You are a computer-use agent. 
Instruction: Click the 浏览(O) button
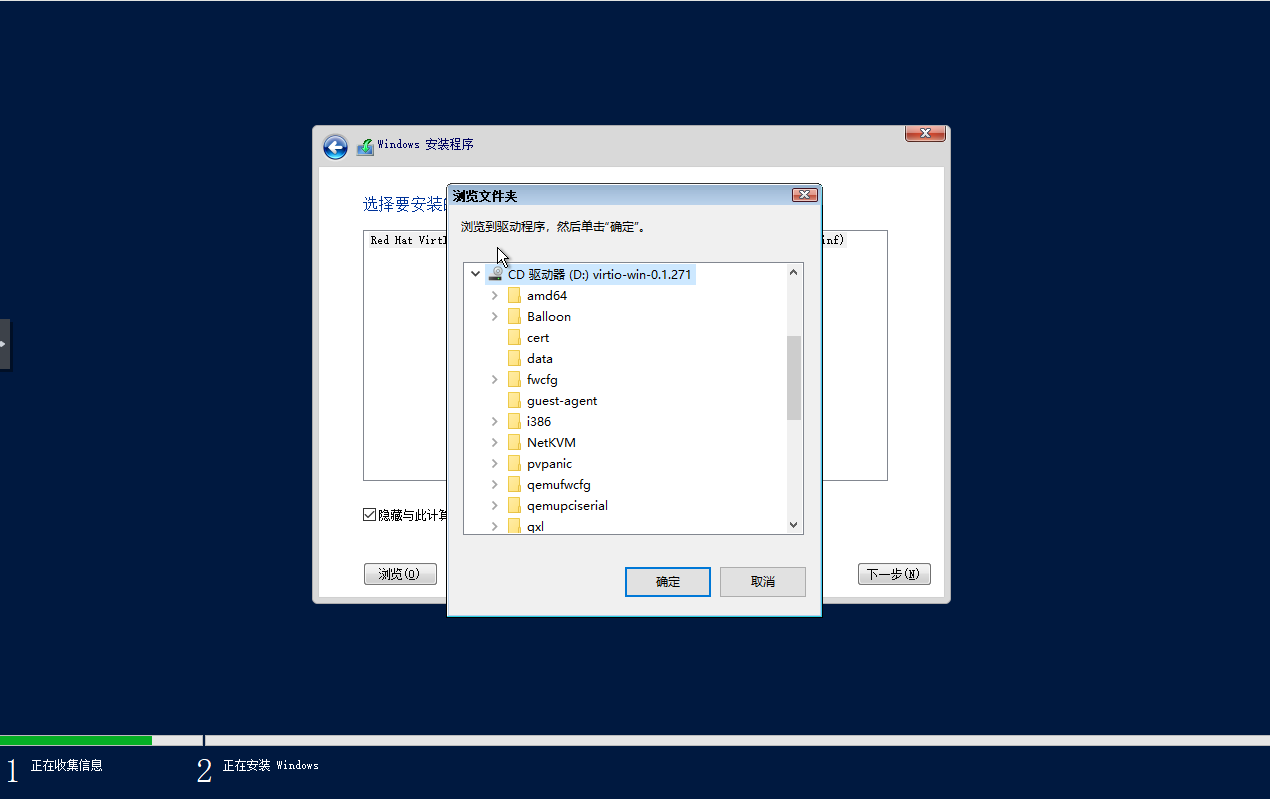tap(400, 574)
